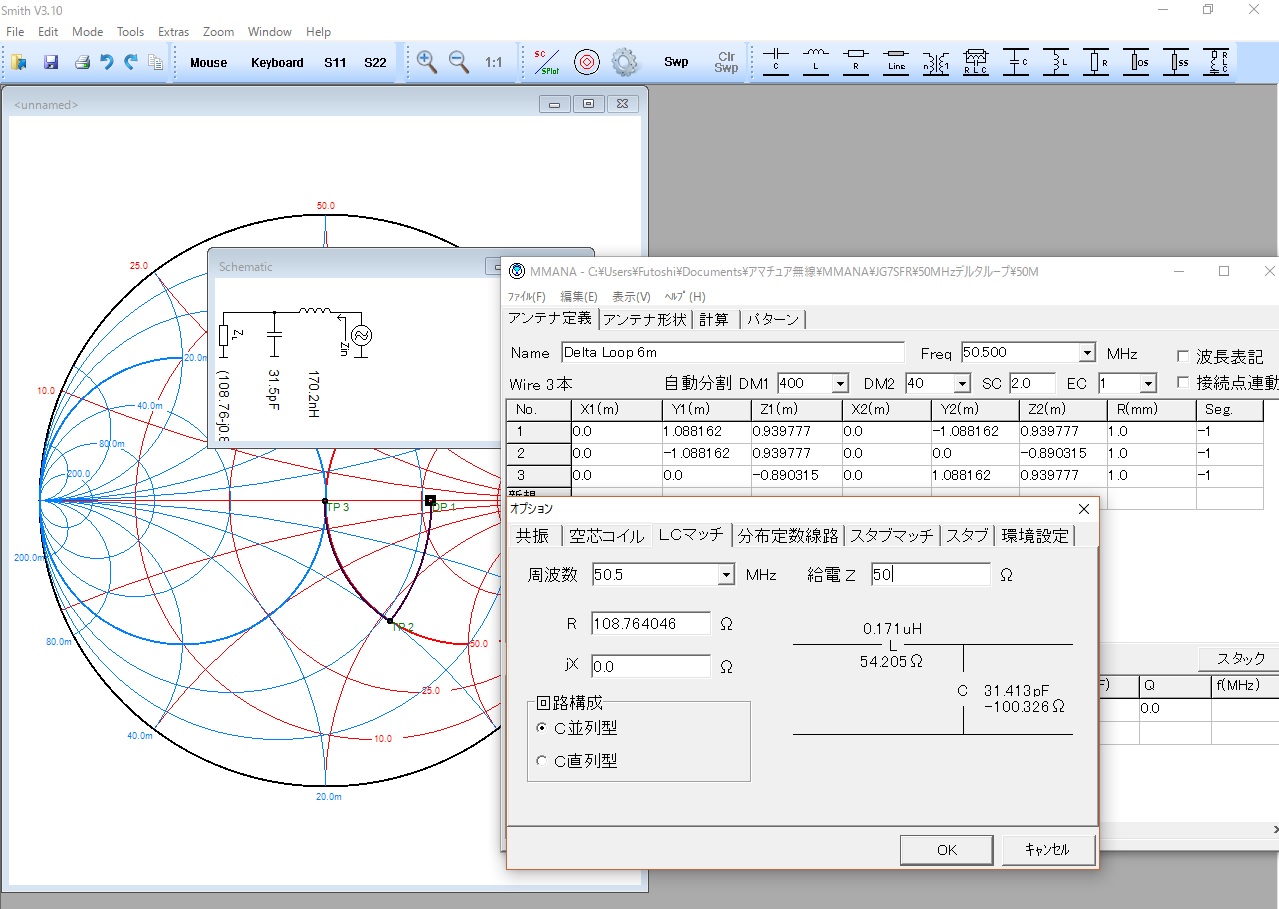
Task: Insert a series capacitor element
Action: [x=776, y=62]
